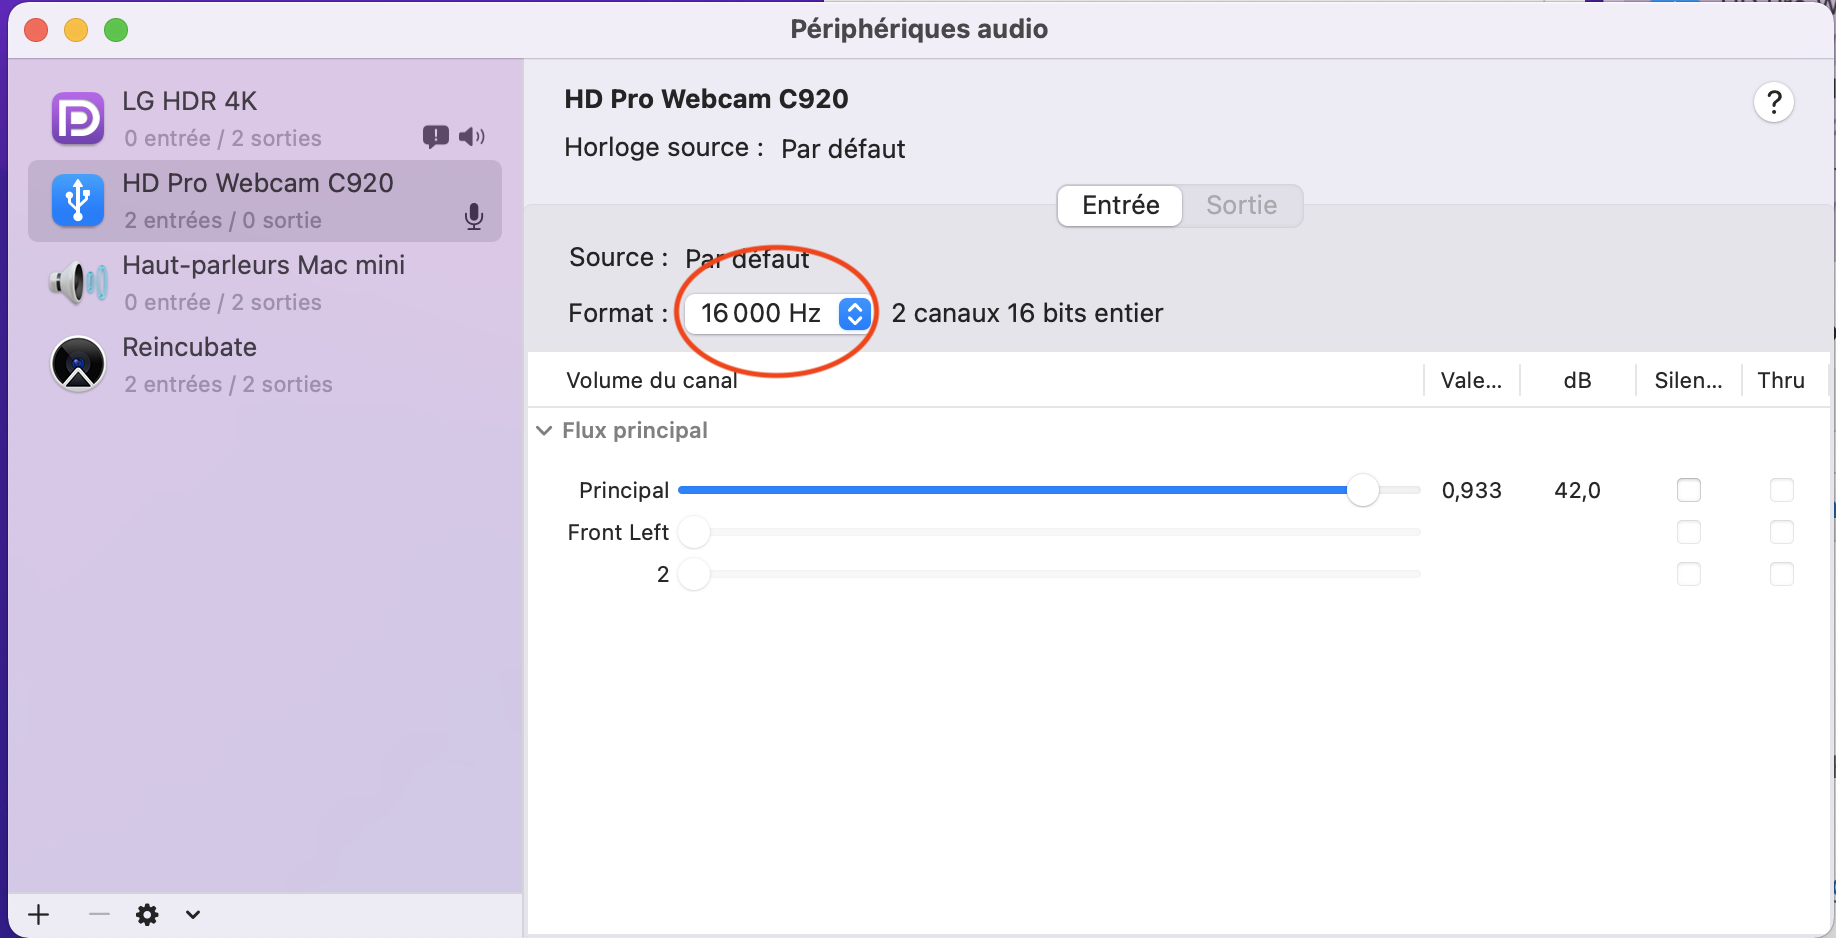Click the Périphériques audio window title
Image resolution: width=1836 pixels, height=938 pixels.
point(919,29)
